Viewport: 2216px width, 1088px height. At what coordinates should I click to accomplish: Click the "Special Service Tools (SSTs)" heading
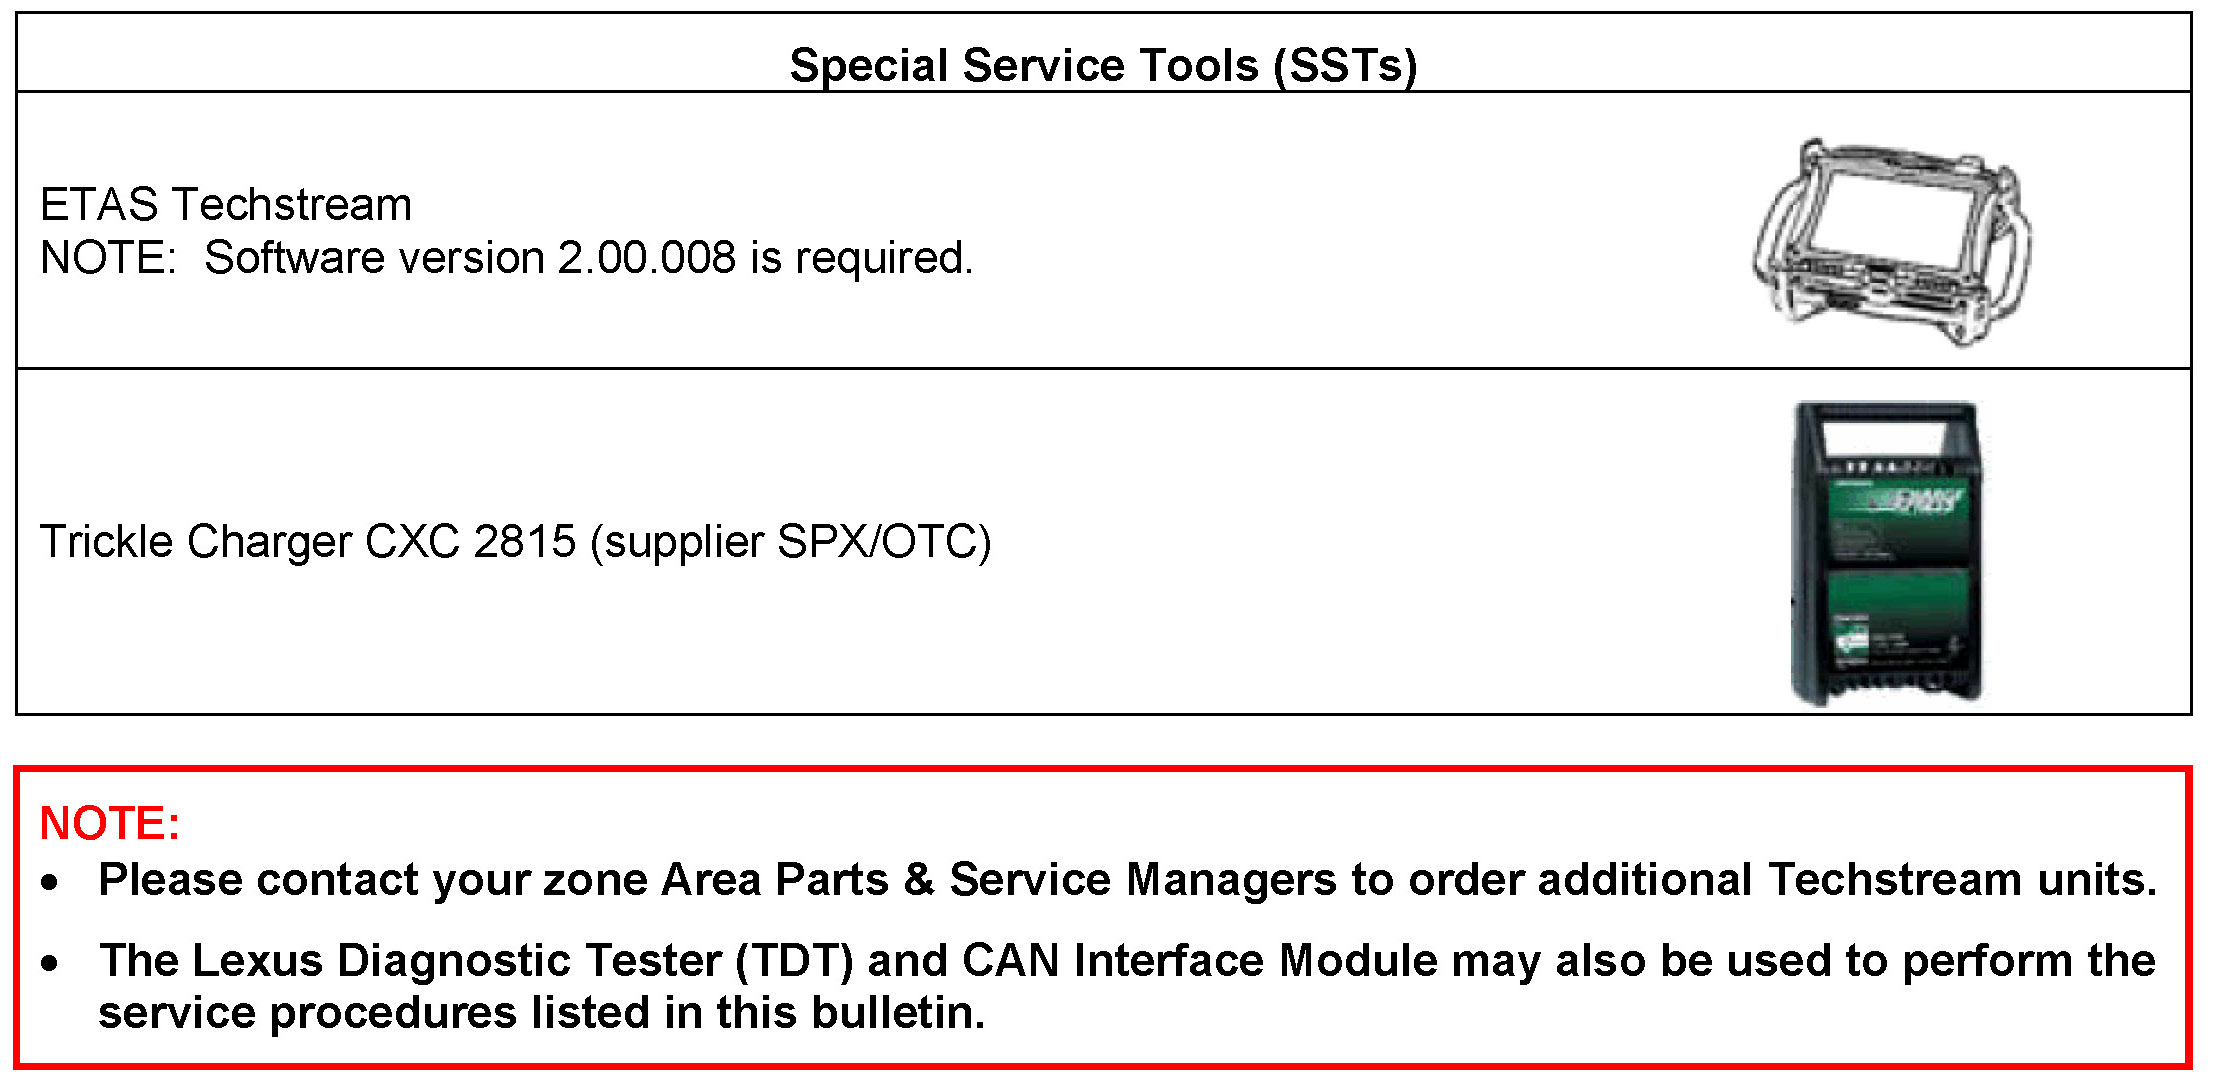point(1103,66)
